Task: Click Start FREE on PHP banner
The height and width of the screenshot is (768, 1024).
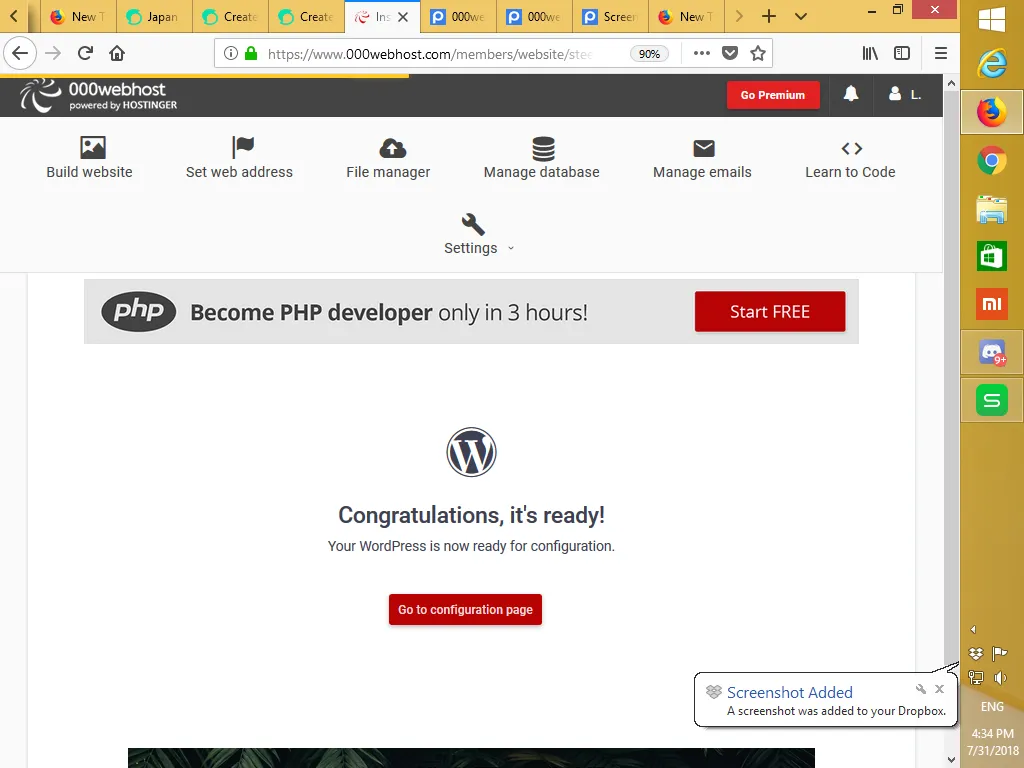Action: point(769,312)
